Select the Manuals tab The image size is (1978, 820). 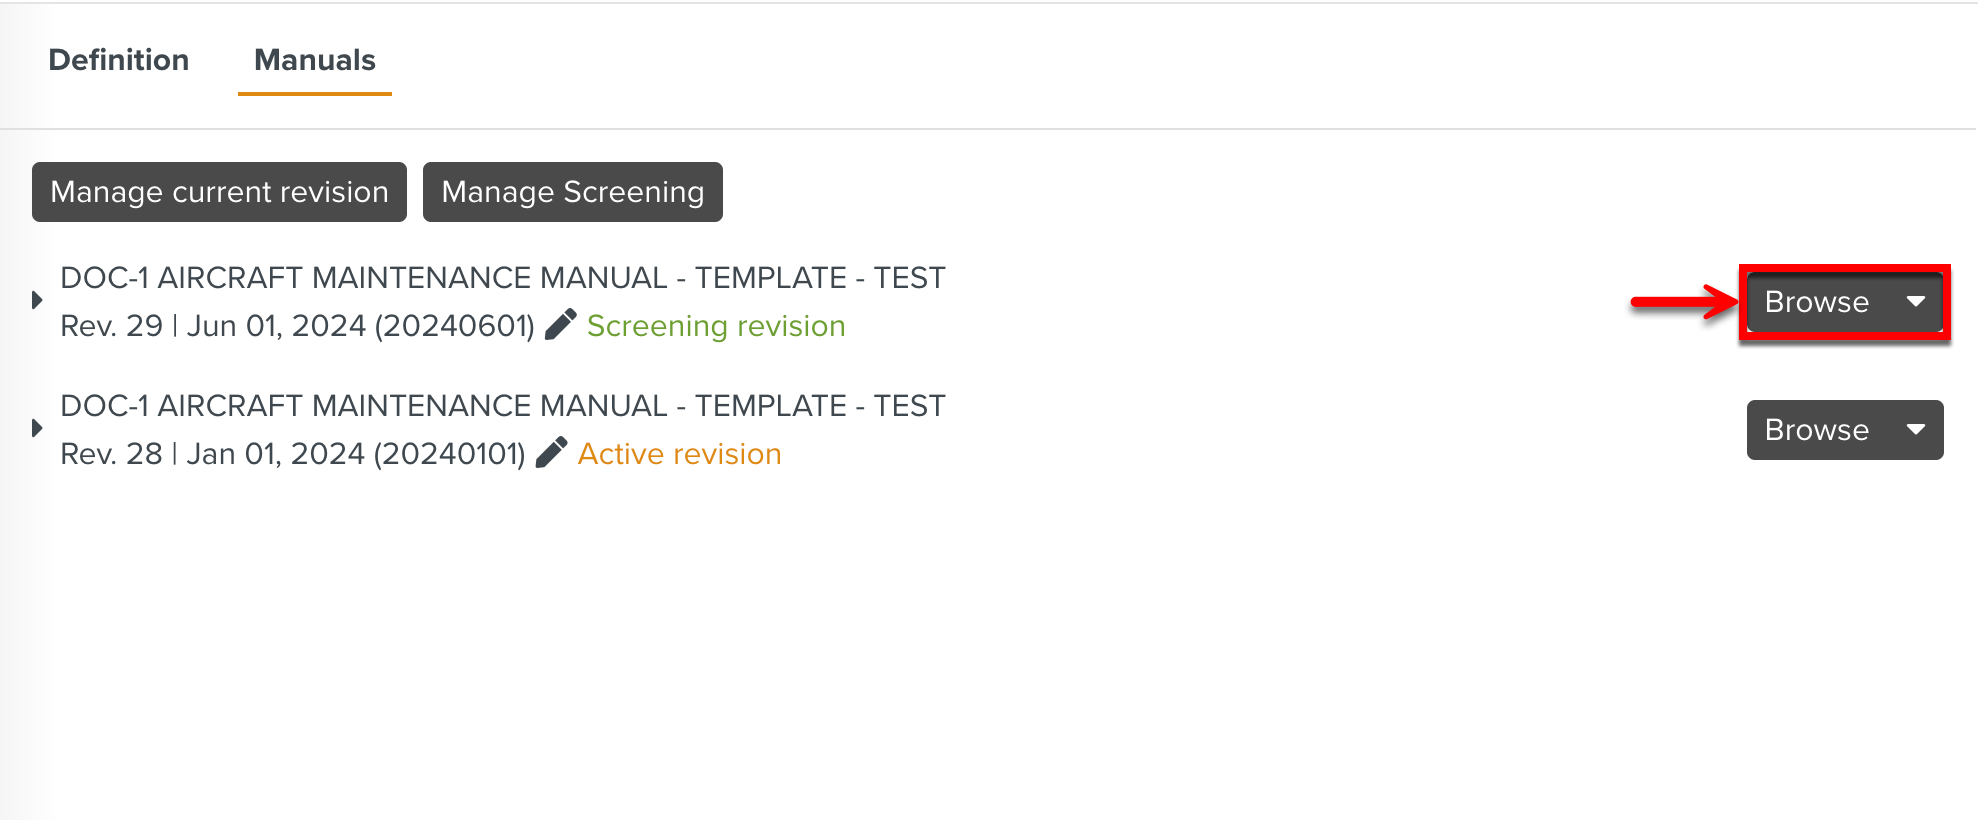point(315,60)
